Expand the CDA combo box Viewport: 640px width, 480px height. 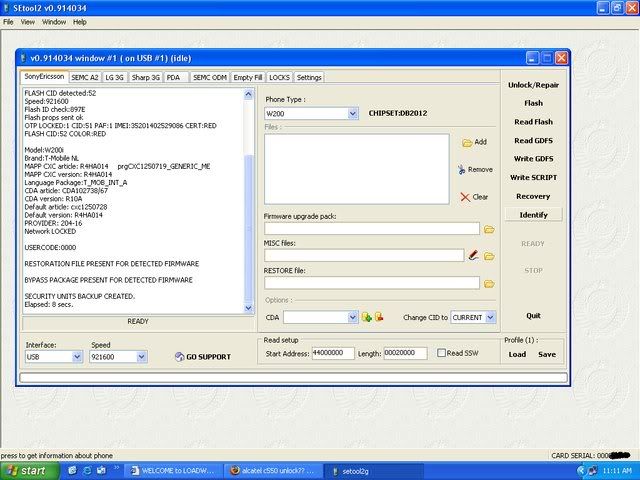tap(353, 317)
